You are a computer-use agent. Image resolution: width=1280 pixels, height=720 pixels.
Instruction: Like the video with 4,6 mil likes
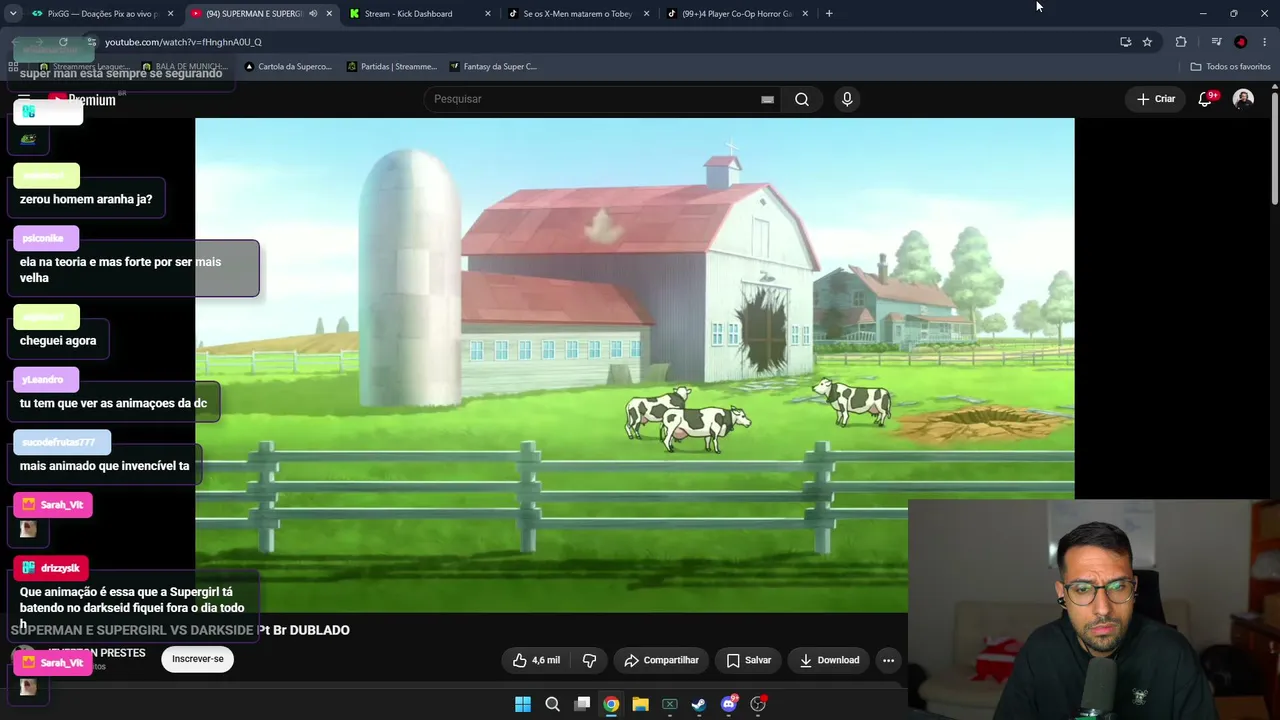click(536, 660)
